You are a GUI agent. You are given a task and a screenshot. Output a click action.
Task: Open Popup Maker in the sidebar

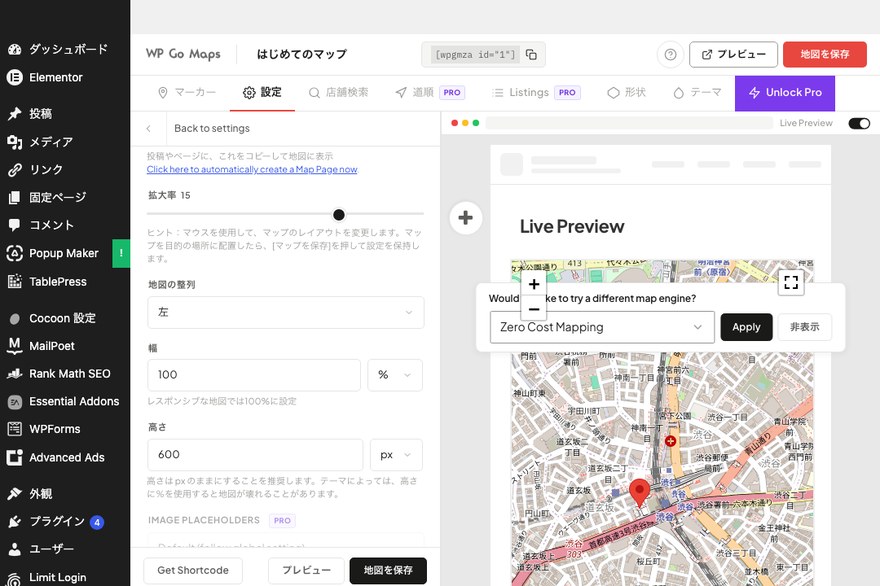pyautogui.click(x=63, y=253)
